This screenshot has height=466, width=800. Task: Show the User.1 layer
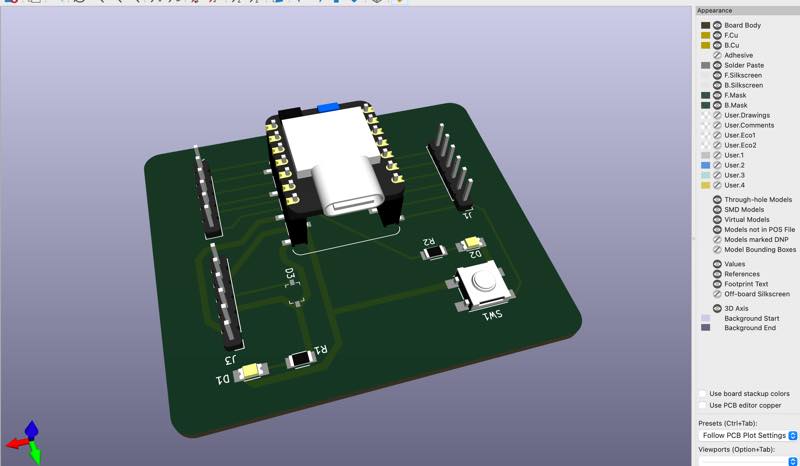[717, 155]
